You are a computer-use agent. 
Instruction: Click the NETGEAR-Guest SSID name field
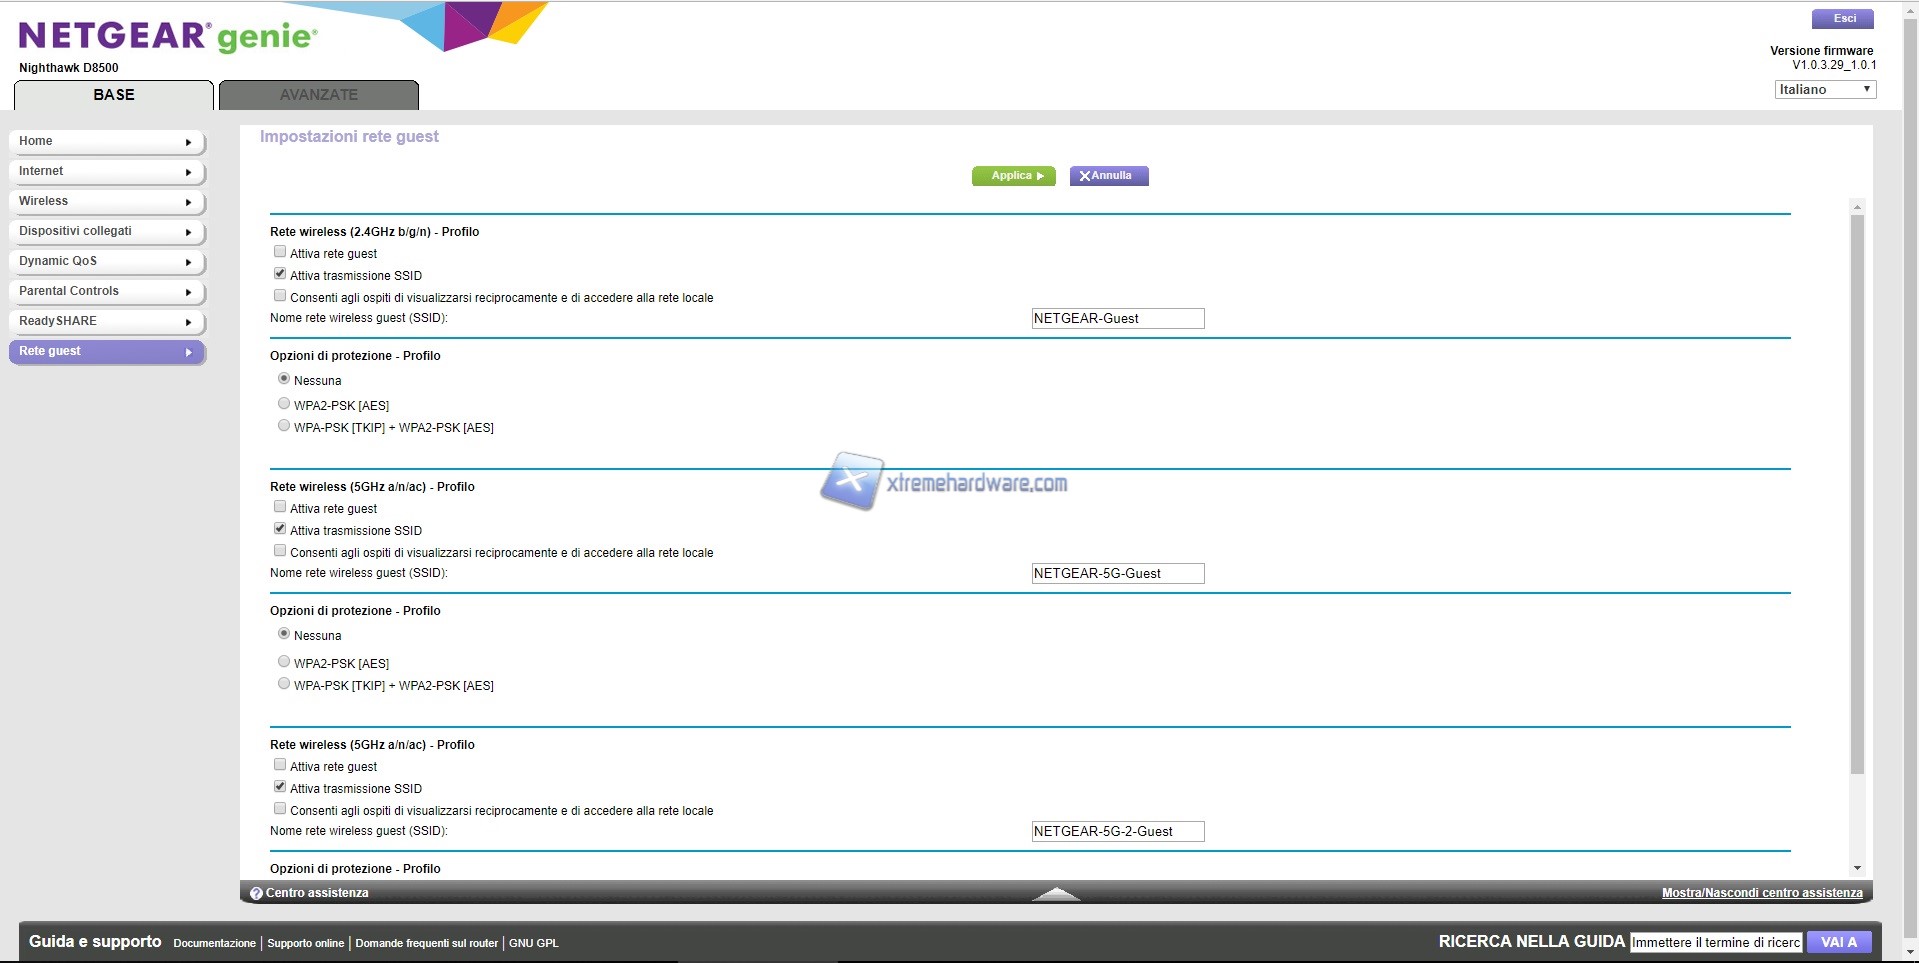1117,318
